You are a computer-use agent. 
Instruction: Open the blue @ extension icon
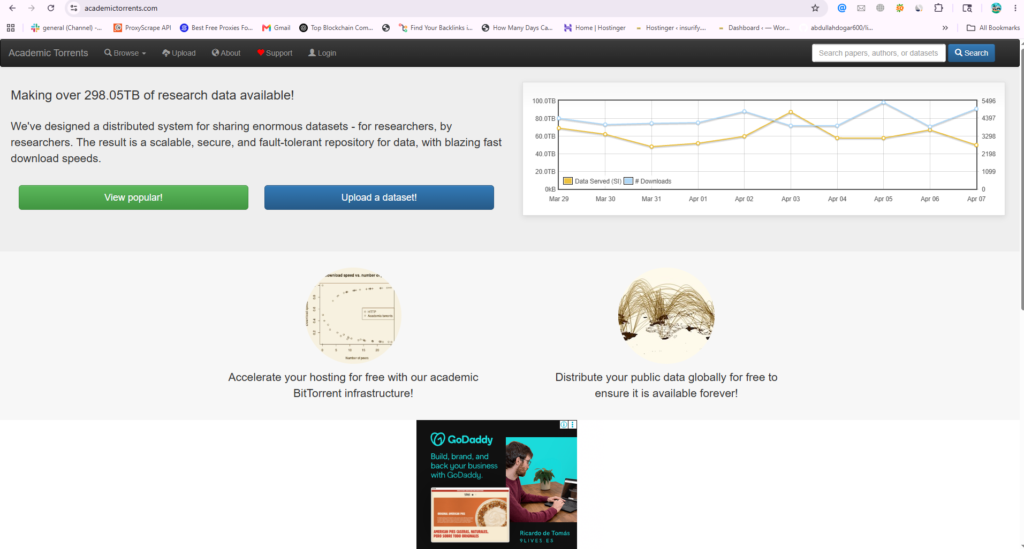pos(842,8)
